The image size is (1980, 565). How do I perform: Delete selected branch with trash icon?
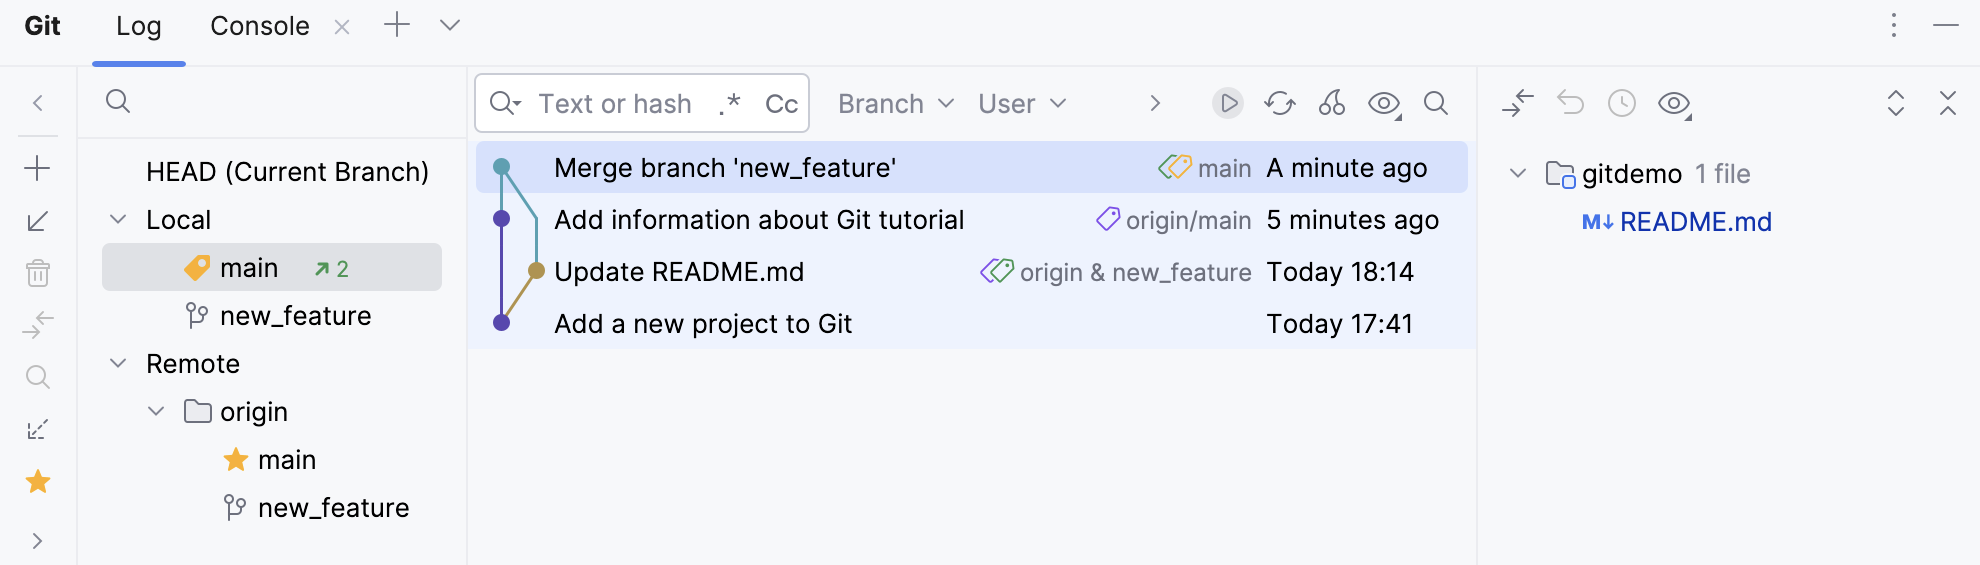point(37,273)
